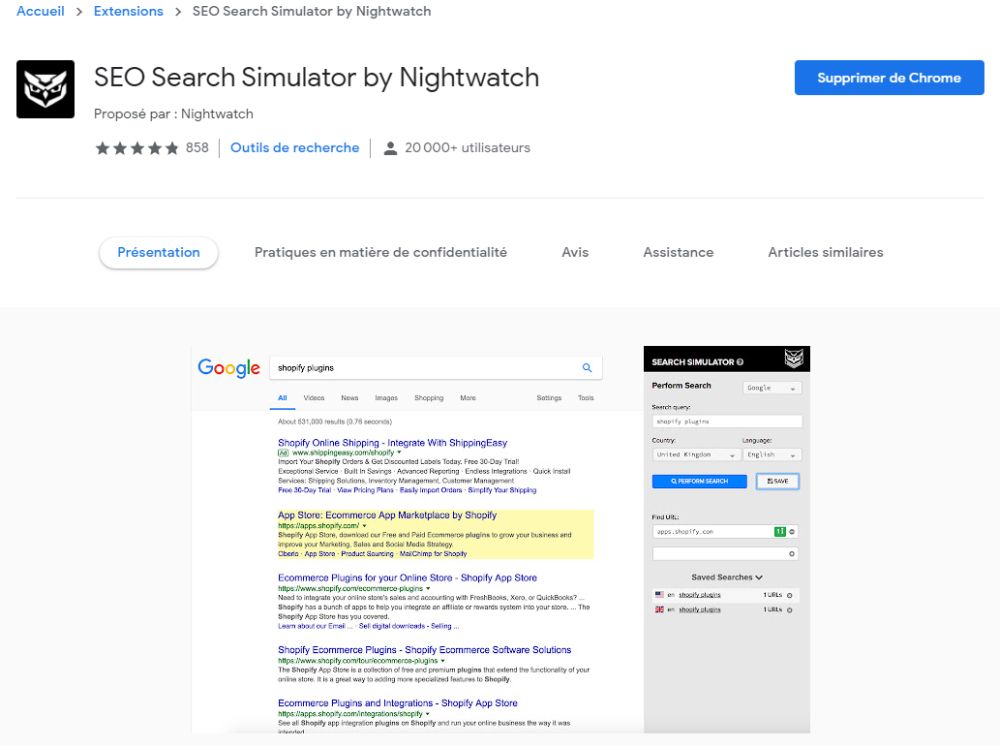1000x746 pixels.
Task: Select the Présentation tab
Action: (x=159, y=252)
